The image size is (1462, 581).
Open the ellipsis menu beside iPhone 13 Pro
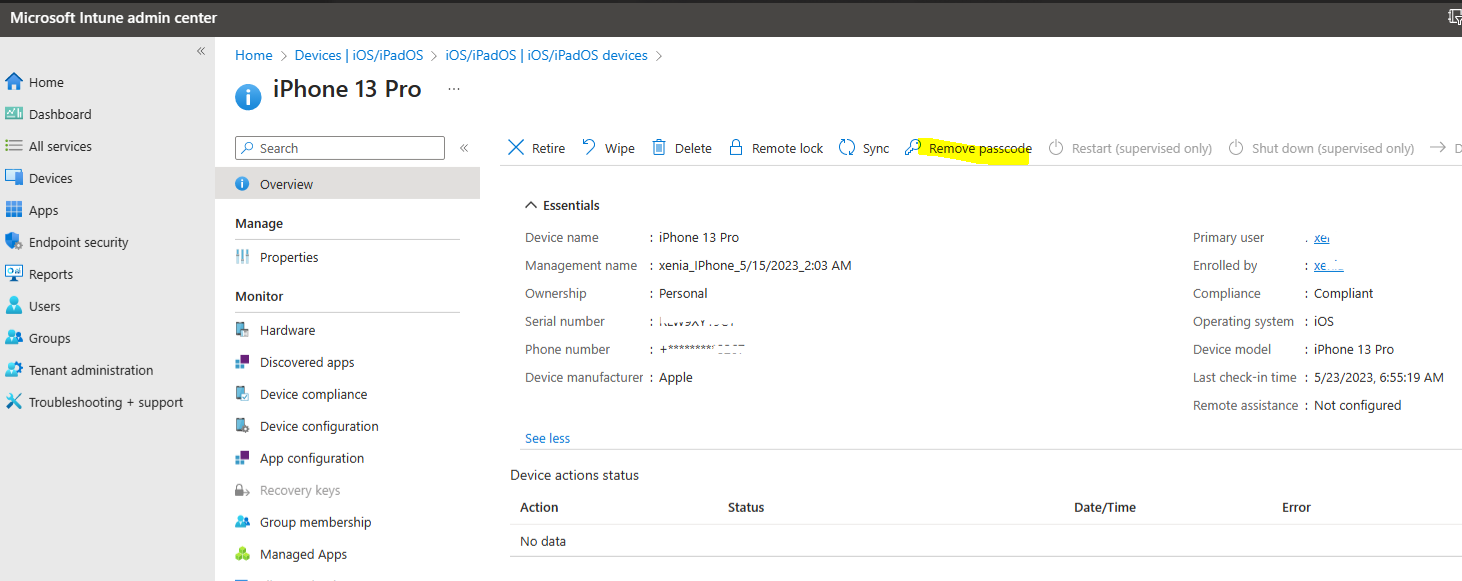[x=454, y=89]
